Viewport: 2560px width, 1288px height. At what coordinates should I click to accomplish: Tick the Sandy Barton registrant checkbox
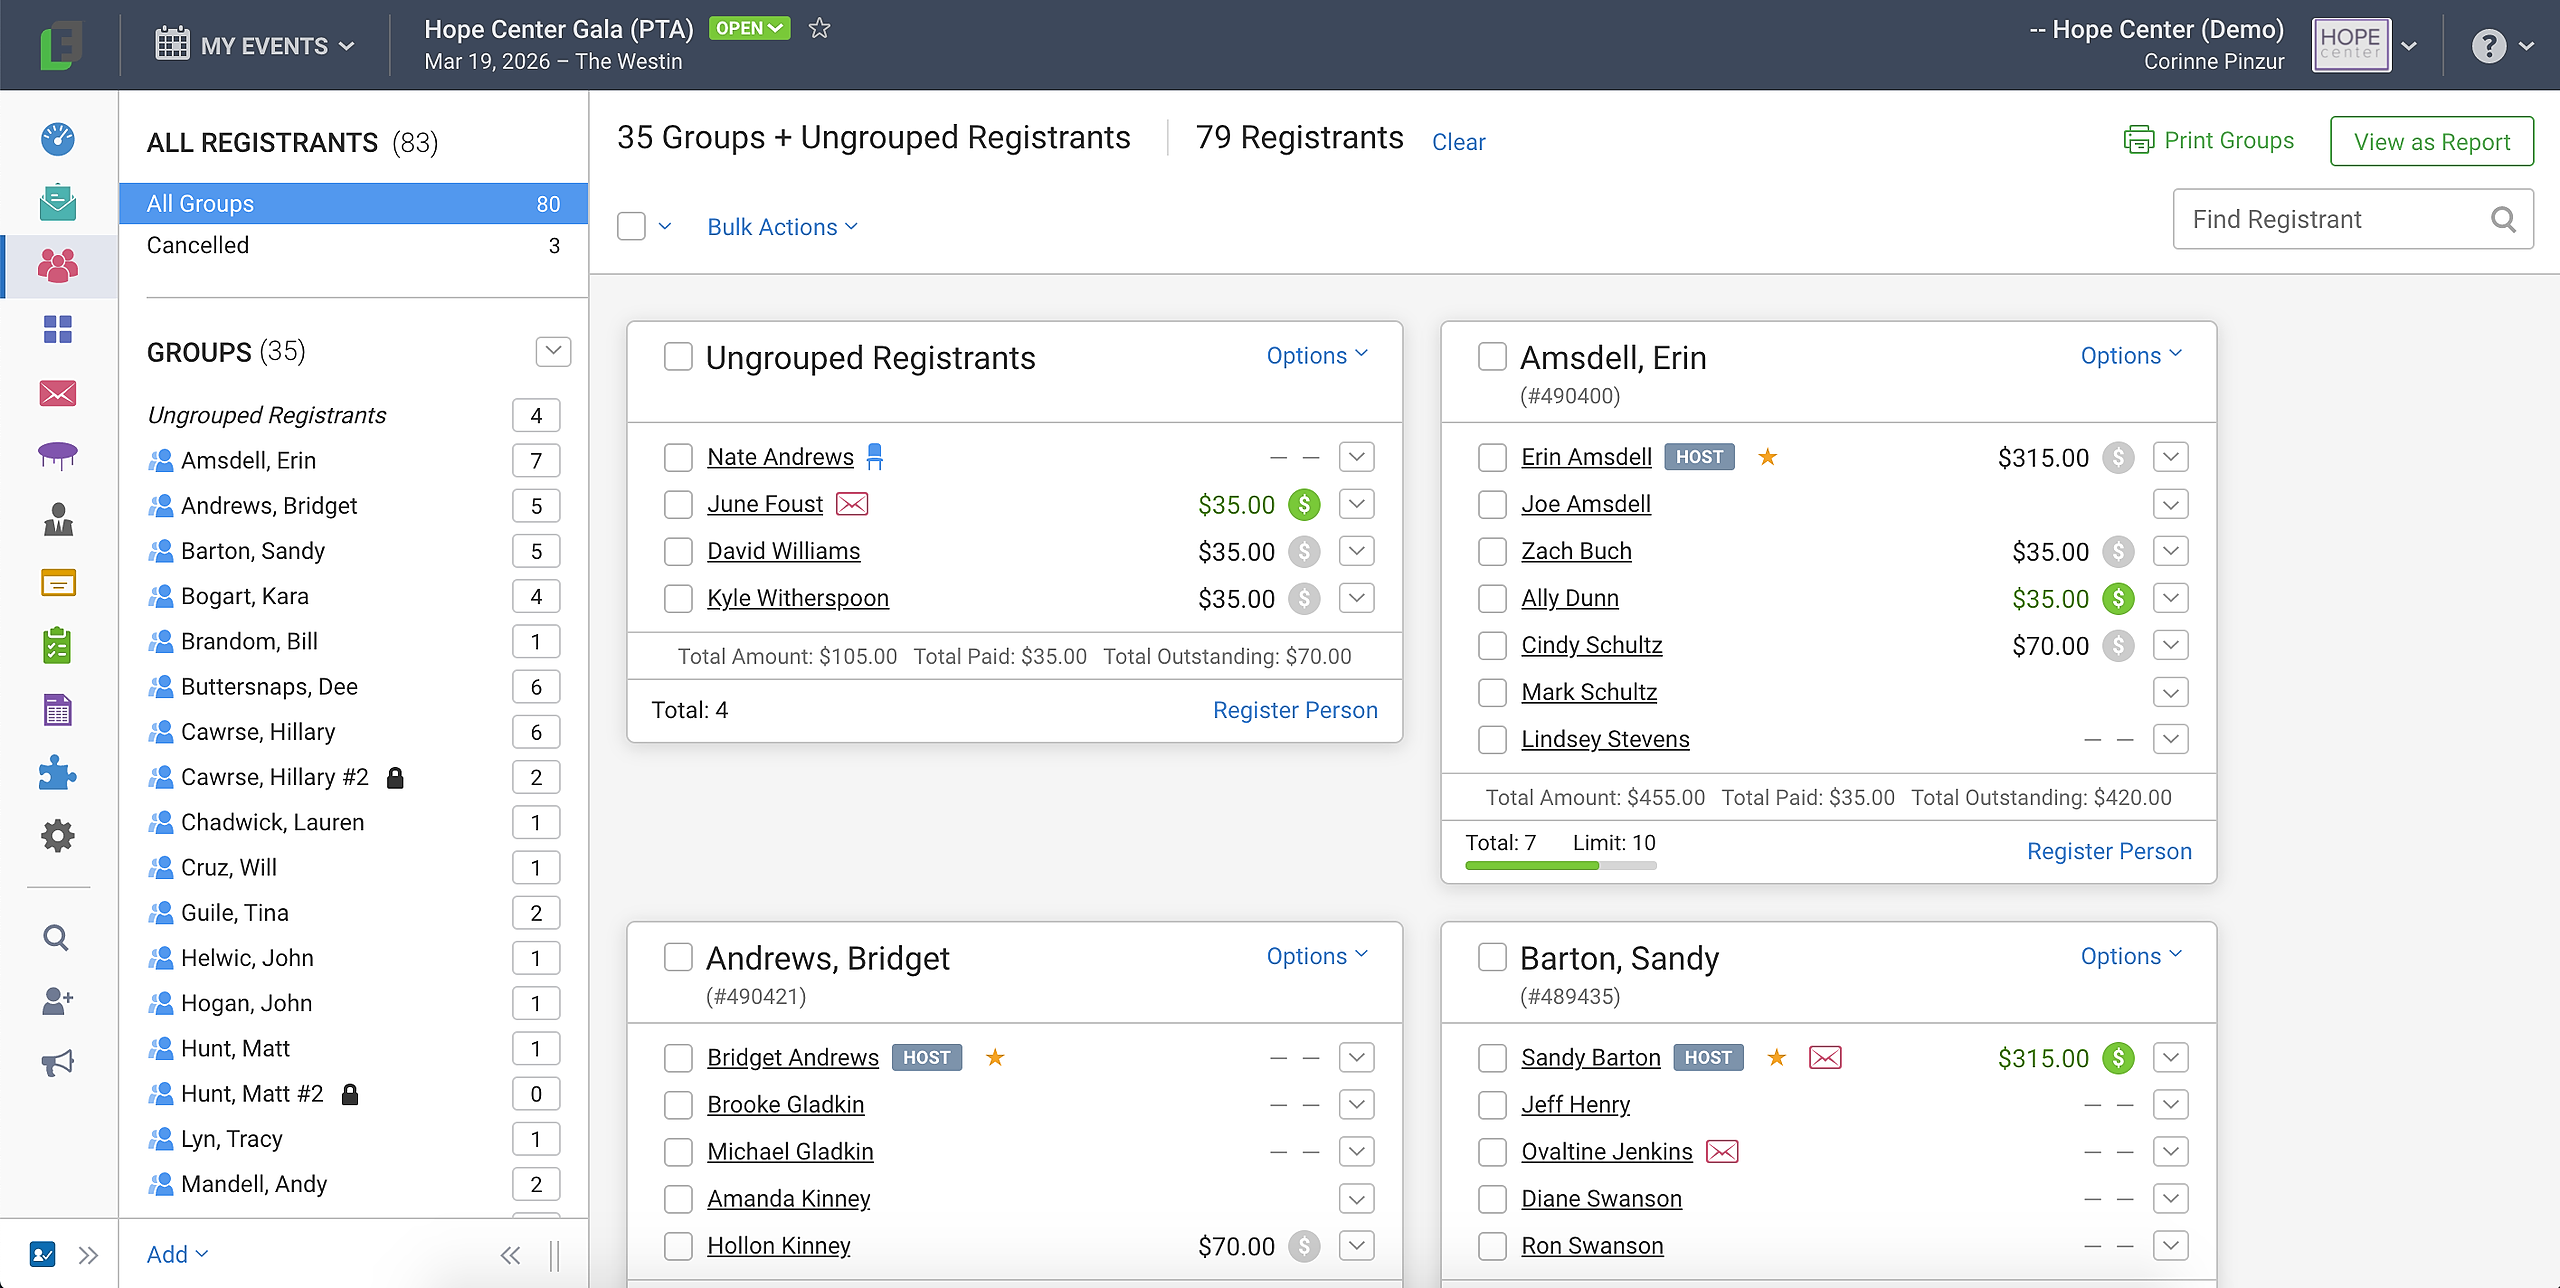(x=1492, y=1057)
